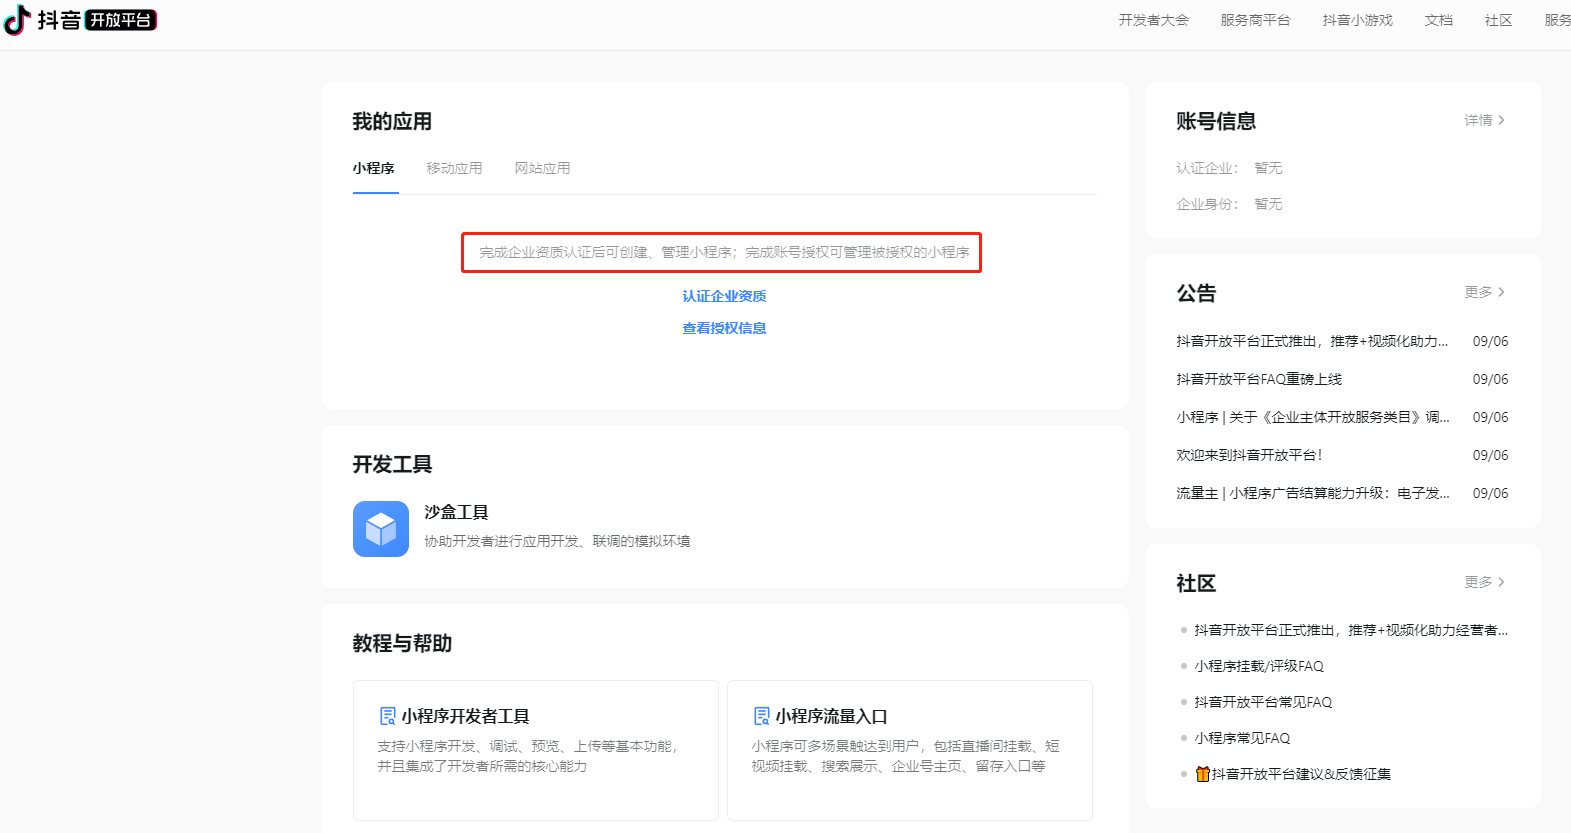Switch to the 移动应用 tab
Screen dimensions: 1571x833
click(454, 168)
